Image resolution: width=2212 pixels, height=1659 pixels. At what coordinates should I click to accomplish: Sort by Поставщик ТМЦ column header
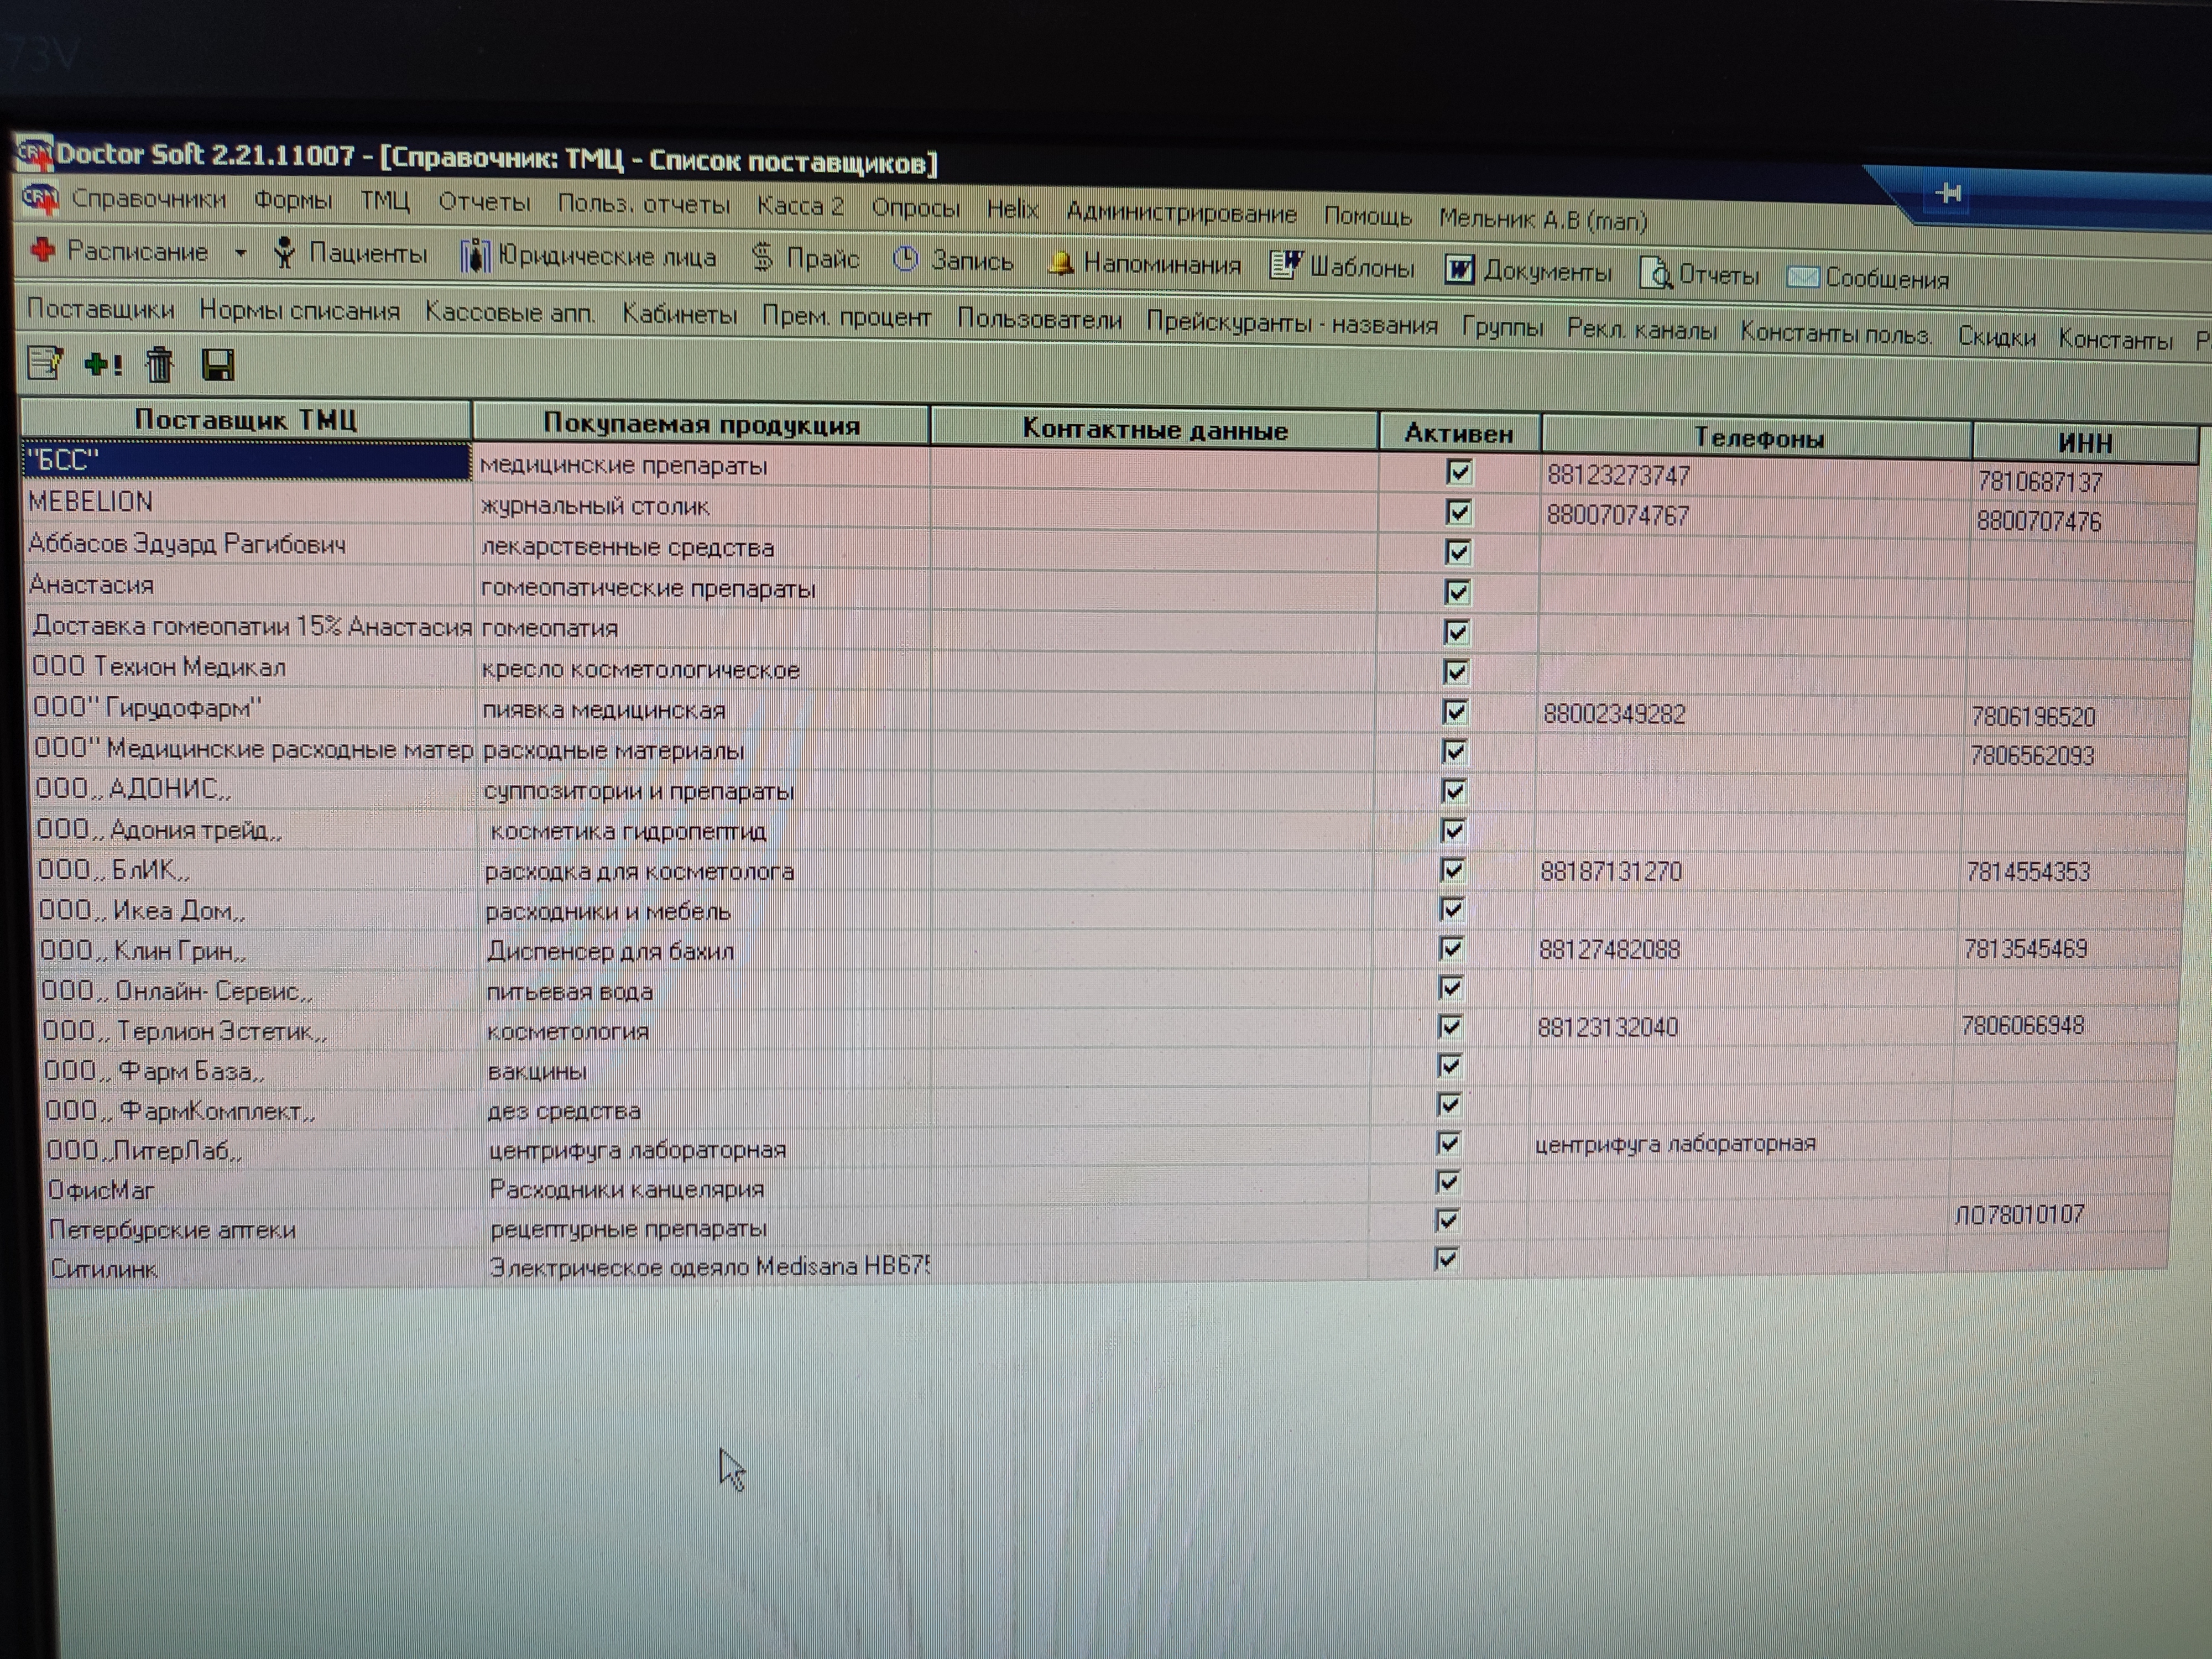245,420
